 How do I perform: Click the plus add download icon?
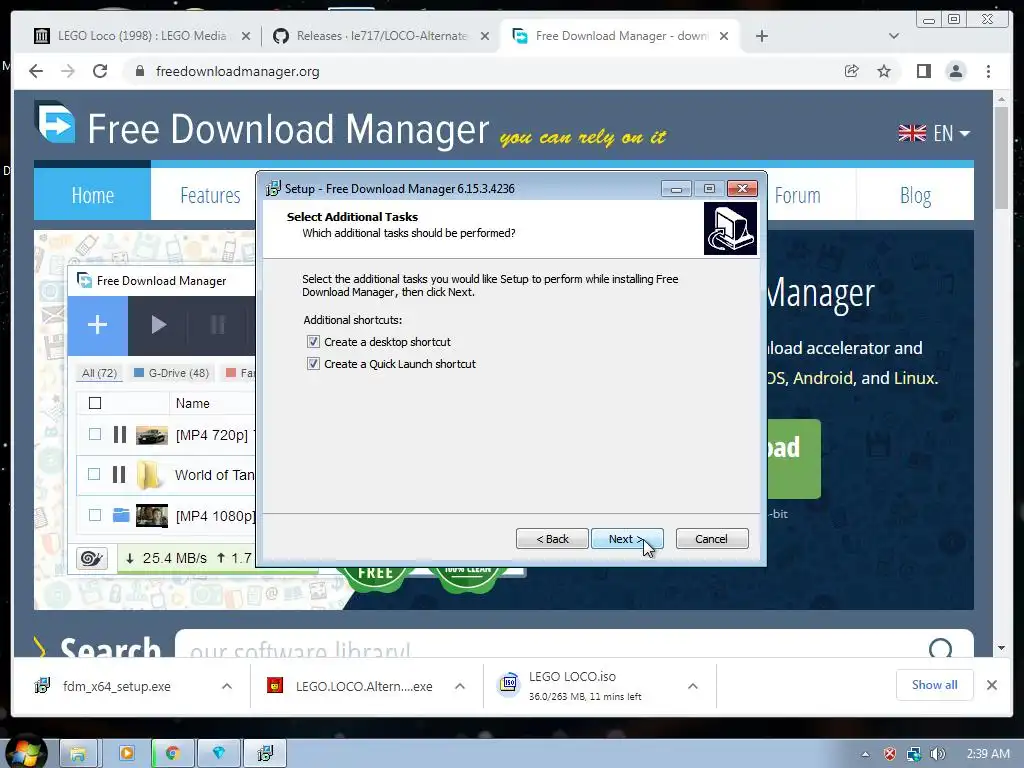tap(97, 325)
